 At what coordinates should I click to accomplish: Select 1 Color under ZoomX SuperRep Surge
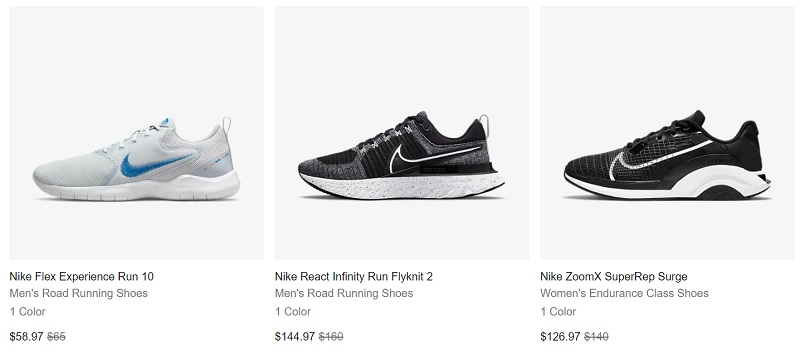tap(558, 312)
